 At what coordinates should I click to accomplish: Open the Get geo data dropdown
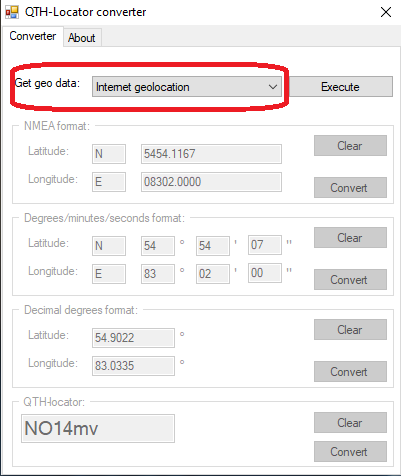pos(187,87)
